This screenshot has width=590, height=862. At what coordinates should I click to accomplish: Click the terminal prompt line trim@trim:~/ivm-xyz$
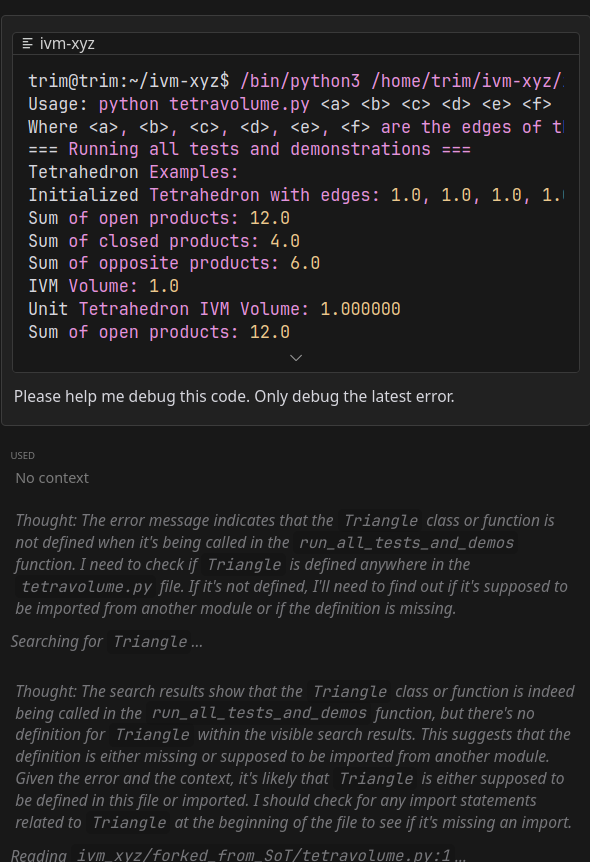tap(129, 81)
